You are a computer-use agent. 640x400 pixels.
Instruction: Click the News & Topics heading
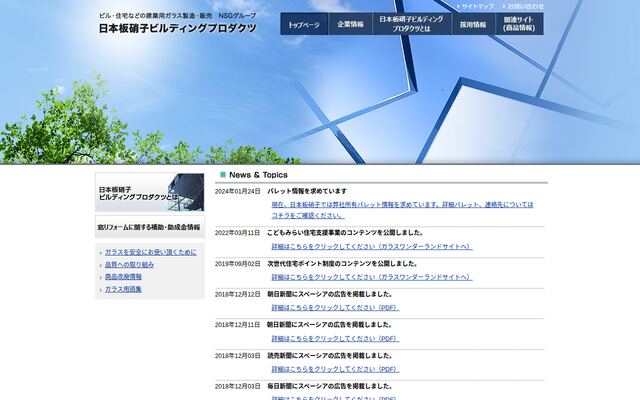coord(258,175)
